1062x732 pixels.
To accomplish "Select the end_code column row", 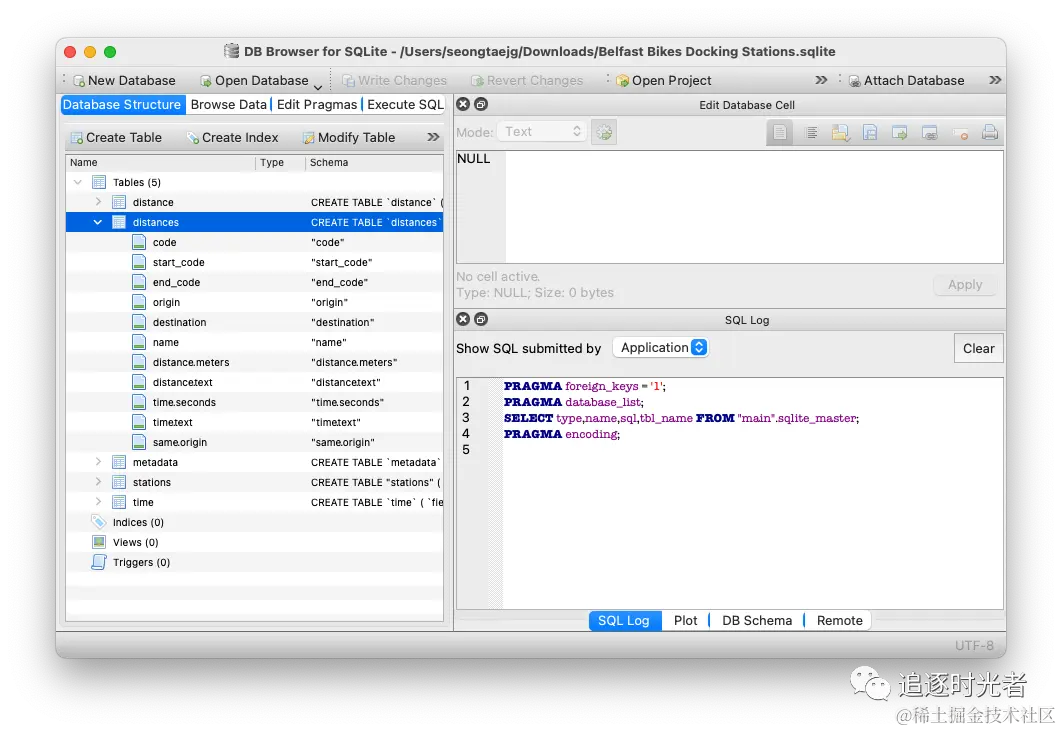I will [x=255, y=282].
